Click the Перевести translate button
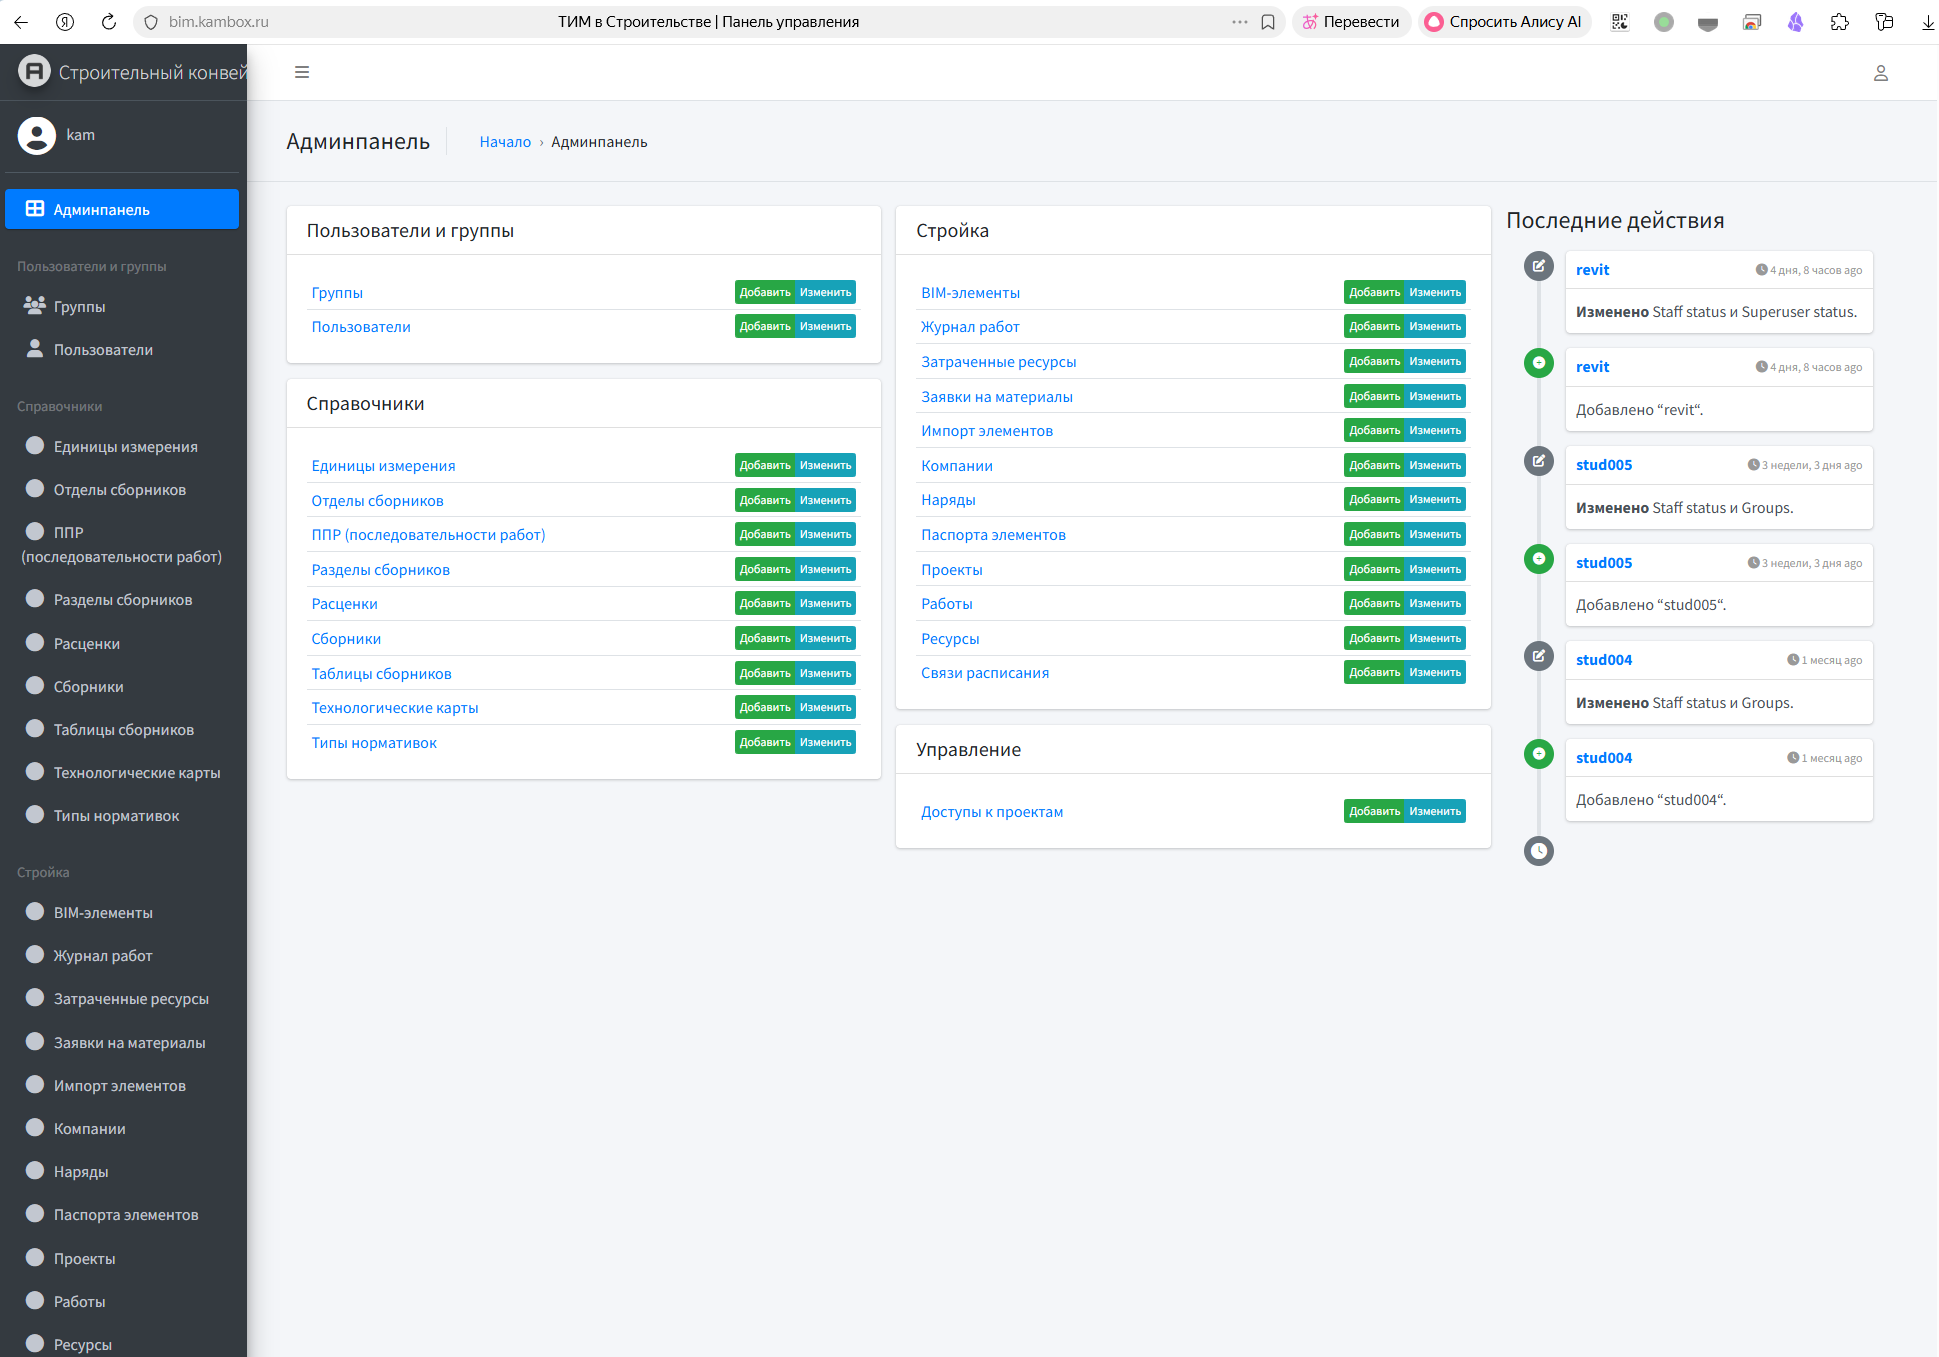Viewport: 1939px width, 1357px height. pos(1351,22)
